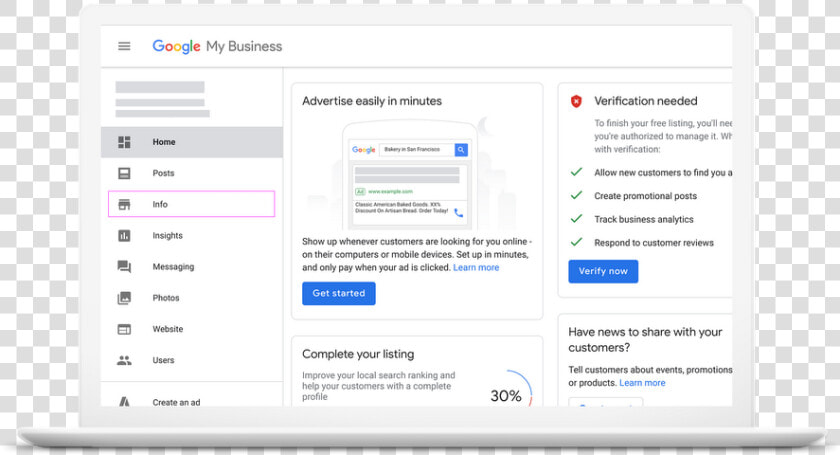The width and height of the screenshot is (840, 455).
Task: Go to Photos section
Action: 192,297
